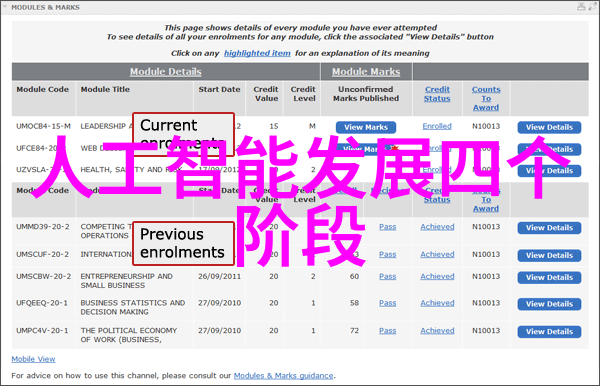This screenshot has height=386, width=600.
Task: Select module code UMMD39-20-2 text
Action: coord(42,227)
